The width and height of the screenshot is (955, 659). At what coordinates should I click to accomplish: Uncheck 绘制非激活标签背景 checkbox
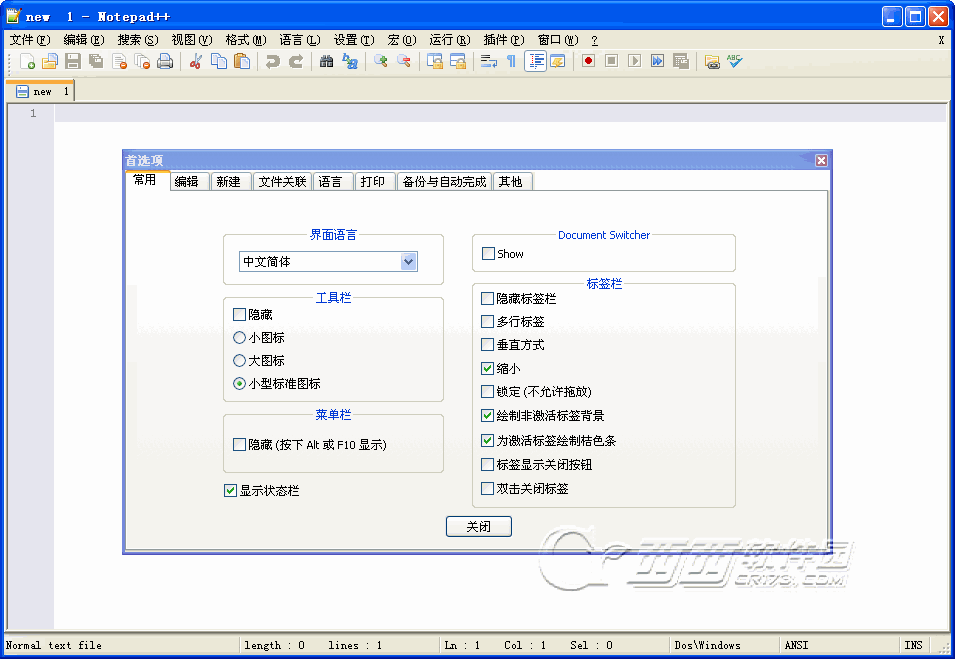(x=487, y=416)
